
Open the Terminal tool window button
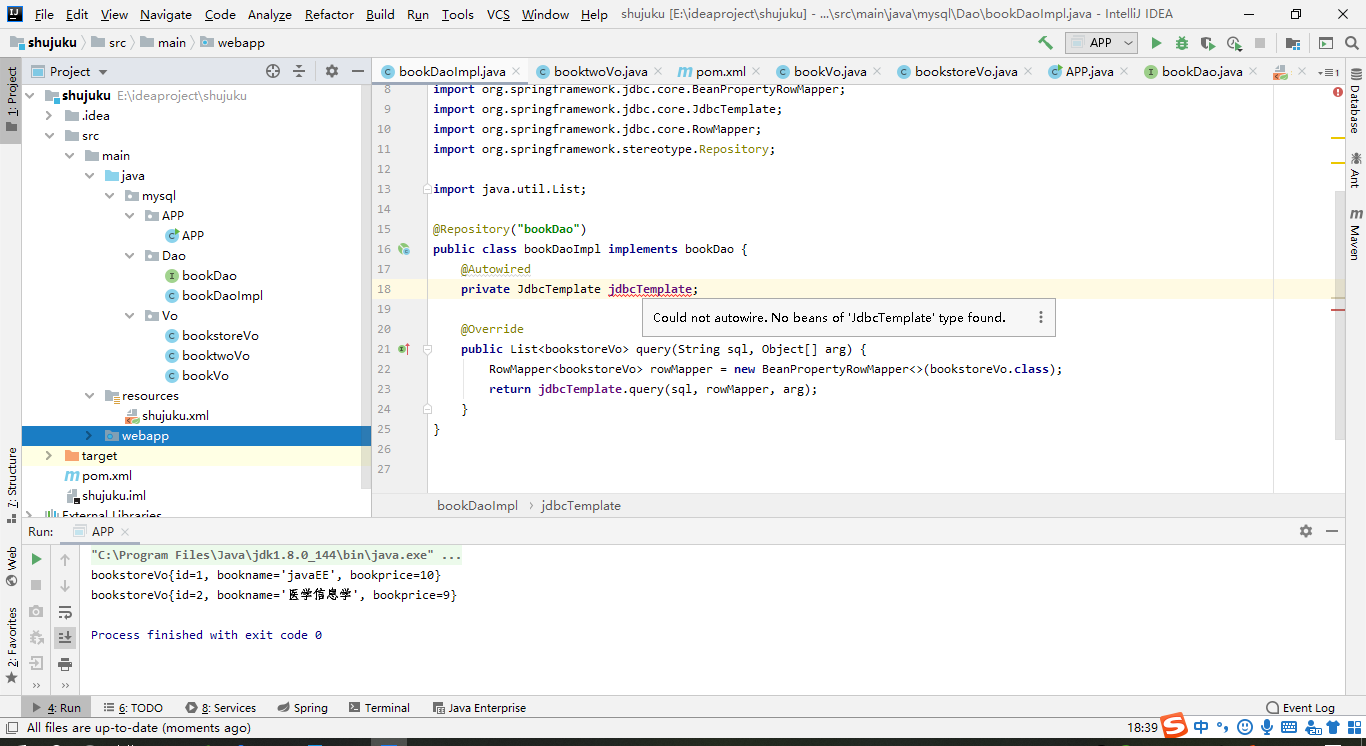click(x=379, y=707)
